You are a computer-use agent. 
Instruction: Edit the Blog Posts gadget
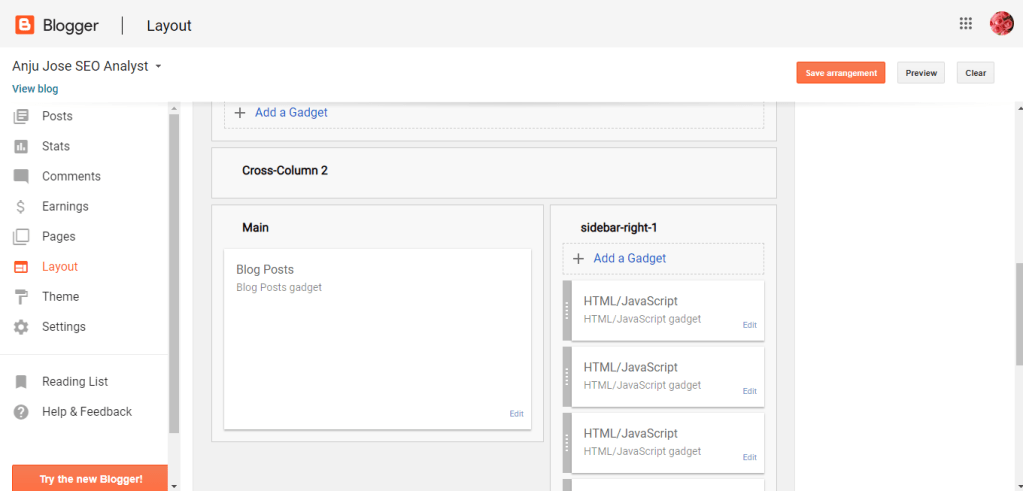pyautogui.click(x=516, y=413)
